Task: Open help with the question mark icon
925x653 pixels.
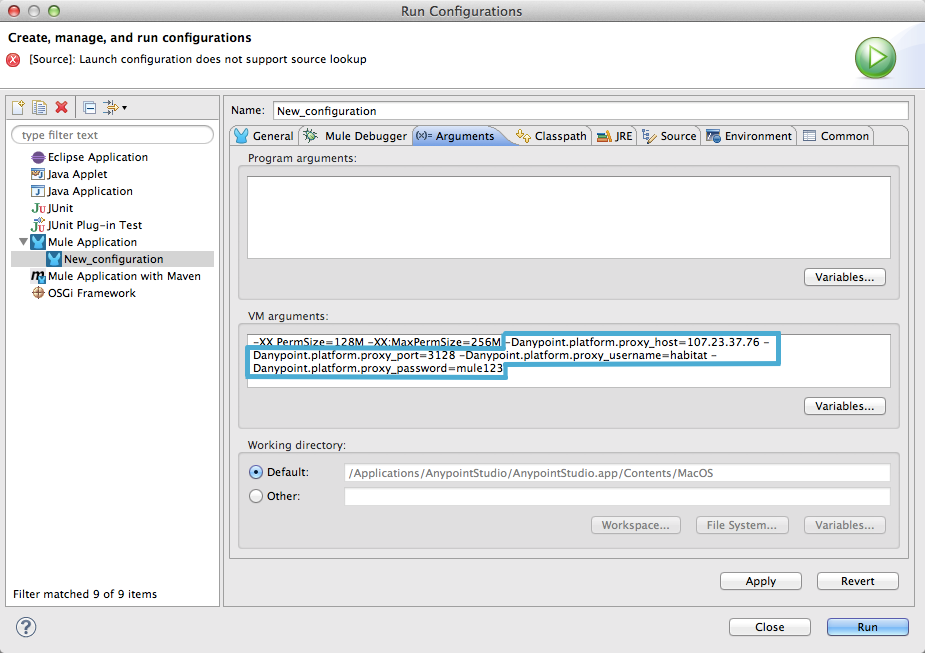Action: click(x=24, y=627)
